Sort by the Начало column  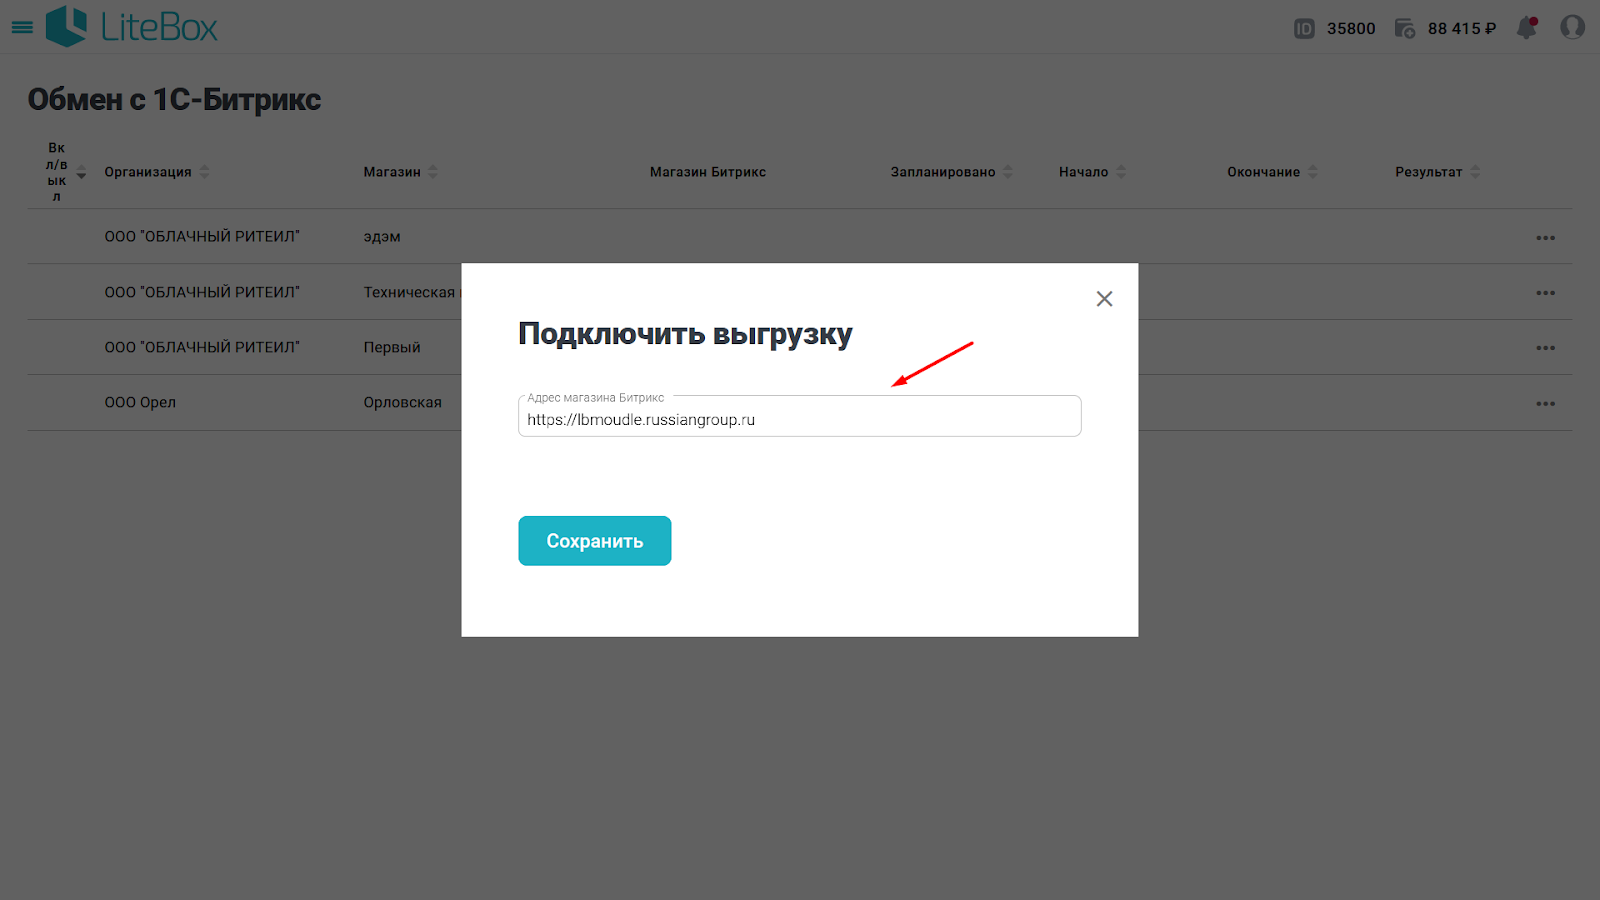[x=1121, y=172]
